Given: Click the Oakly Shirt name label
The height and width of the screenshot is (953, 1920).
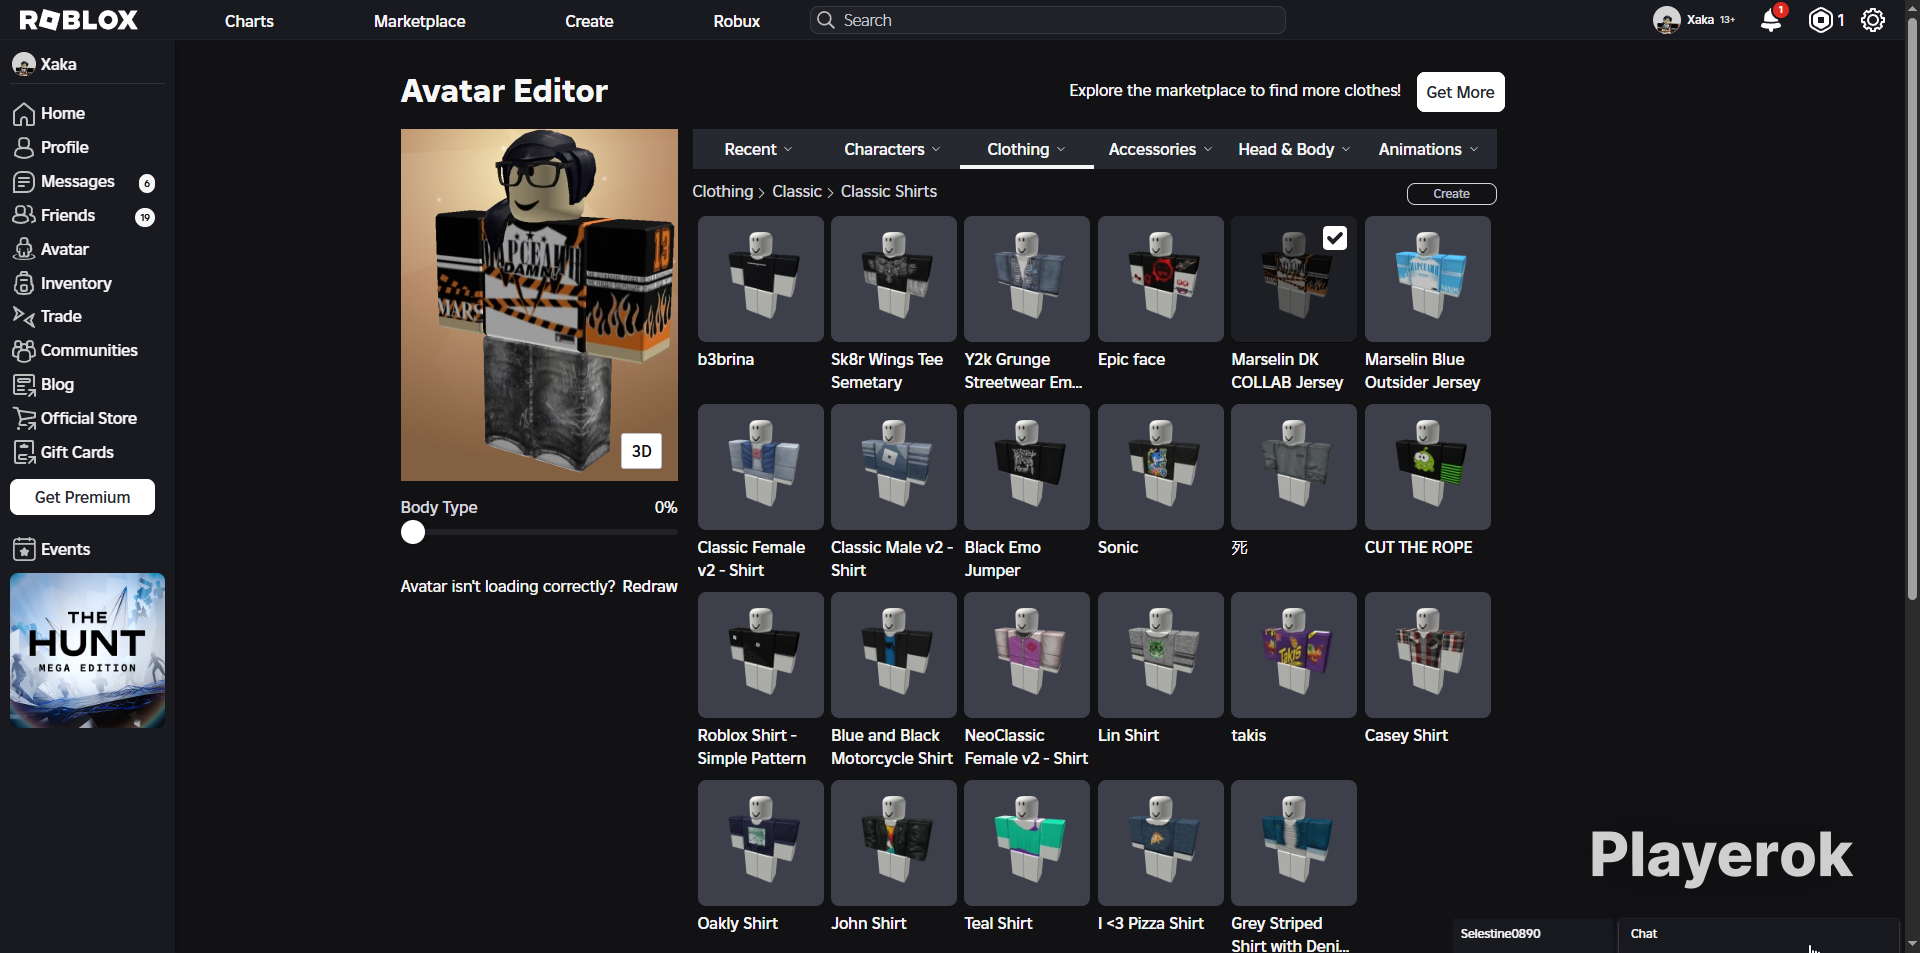Looking at the screenshot, I should pyautogui.click(x=738, y=923).
